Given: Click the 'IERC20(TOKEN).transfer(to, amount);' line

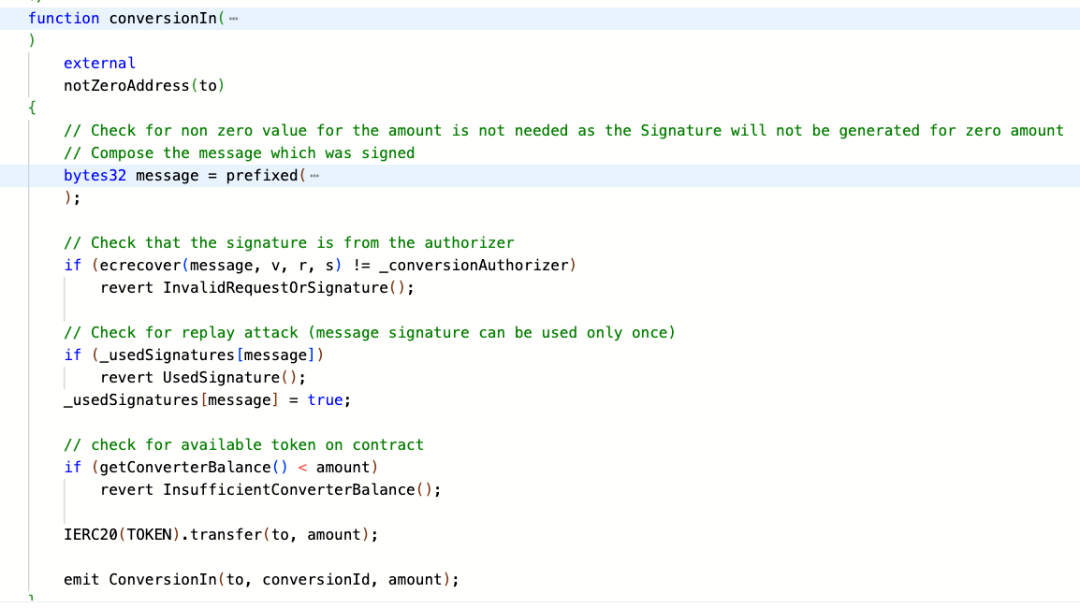Looking at the screenshot, I should [x=220, y=535].
